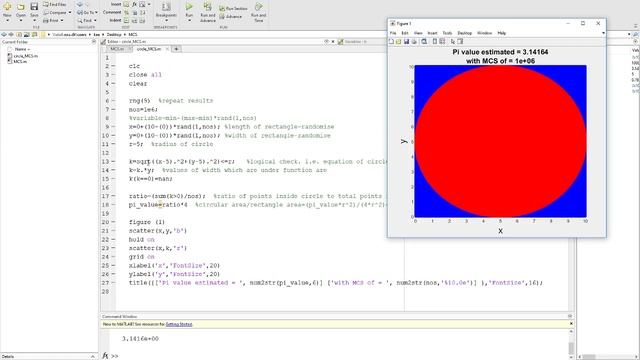Screen dimensions: 640x360
Task: Open Desktop menu in Figure 1 window
Action: 464,33
